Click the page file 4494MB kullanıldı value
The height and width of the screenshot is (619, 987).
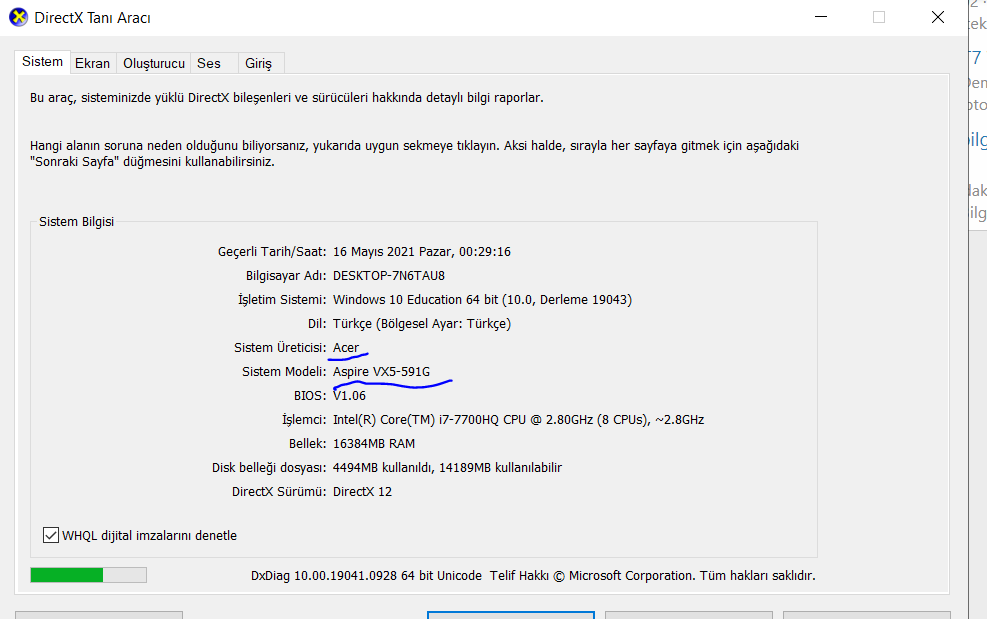(448, 467)
